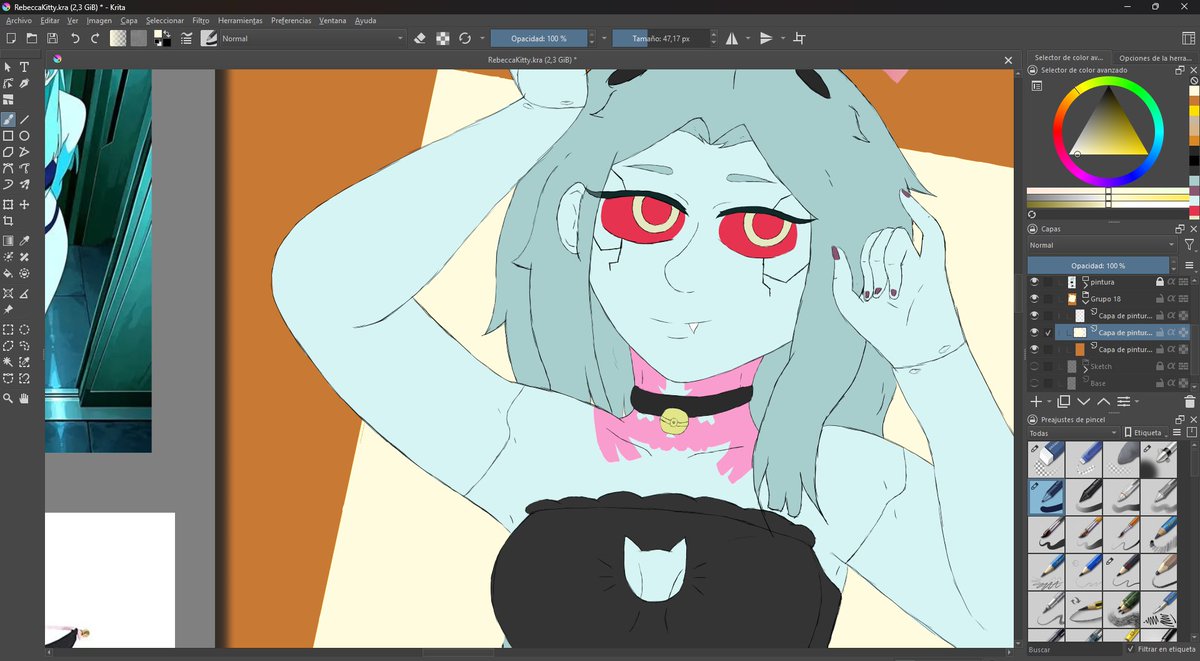
Task: Toggle eraser mode in toolbar
Action: point(420,38)
